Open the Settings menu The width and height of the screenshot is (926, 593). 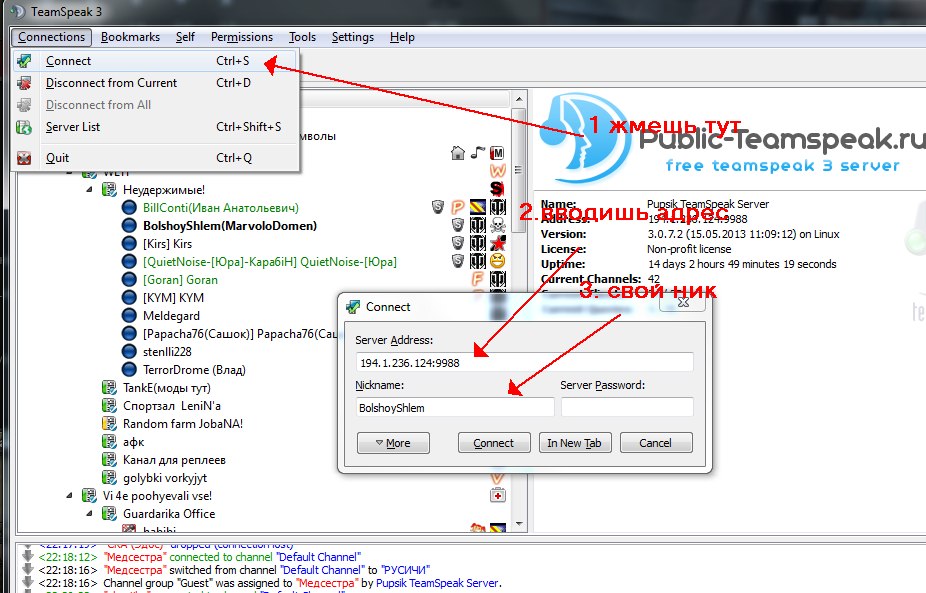click(353, 37)
